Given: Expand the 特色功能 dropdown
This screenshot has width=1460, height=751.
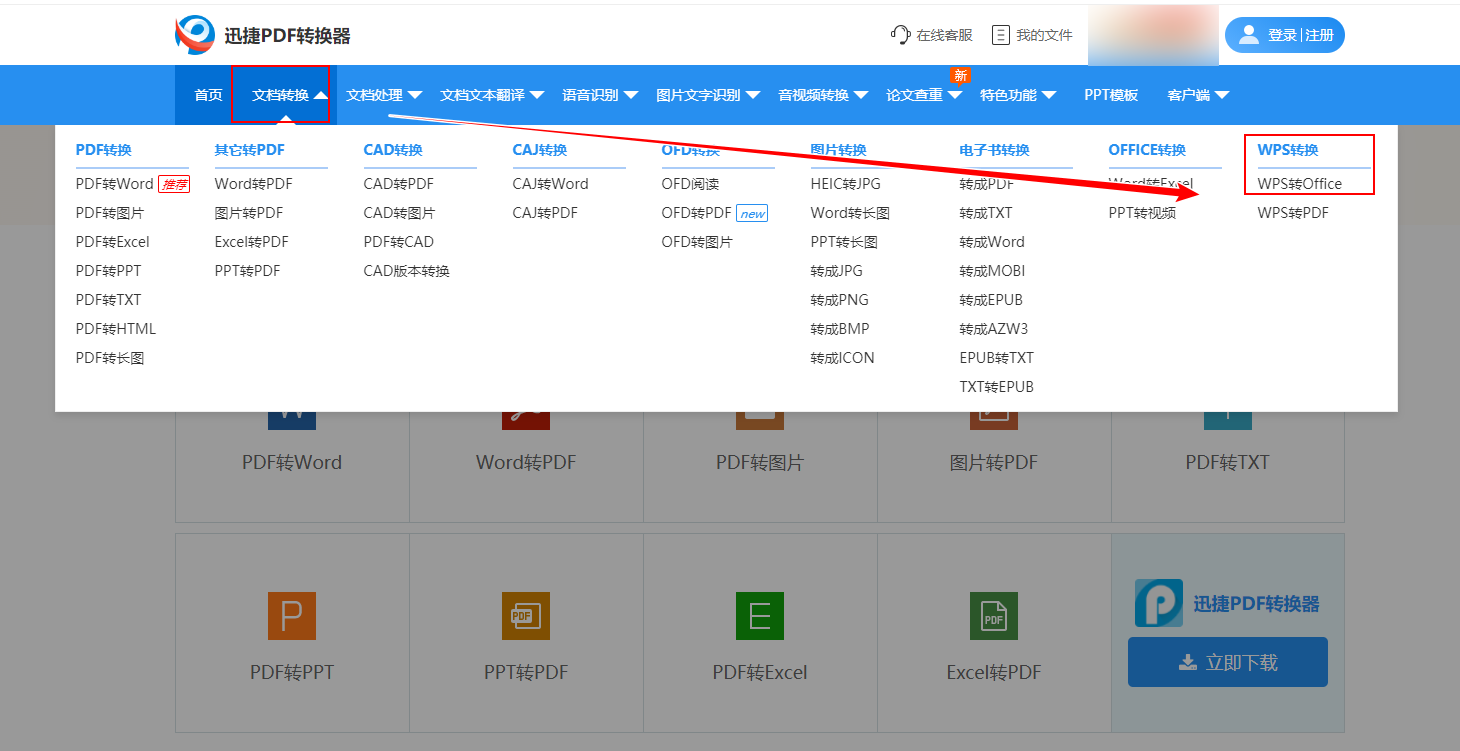Looking at the screenshot, I should pos(1018,95).
